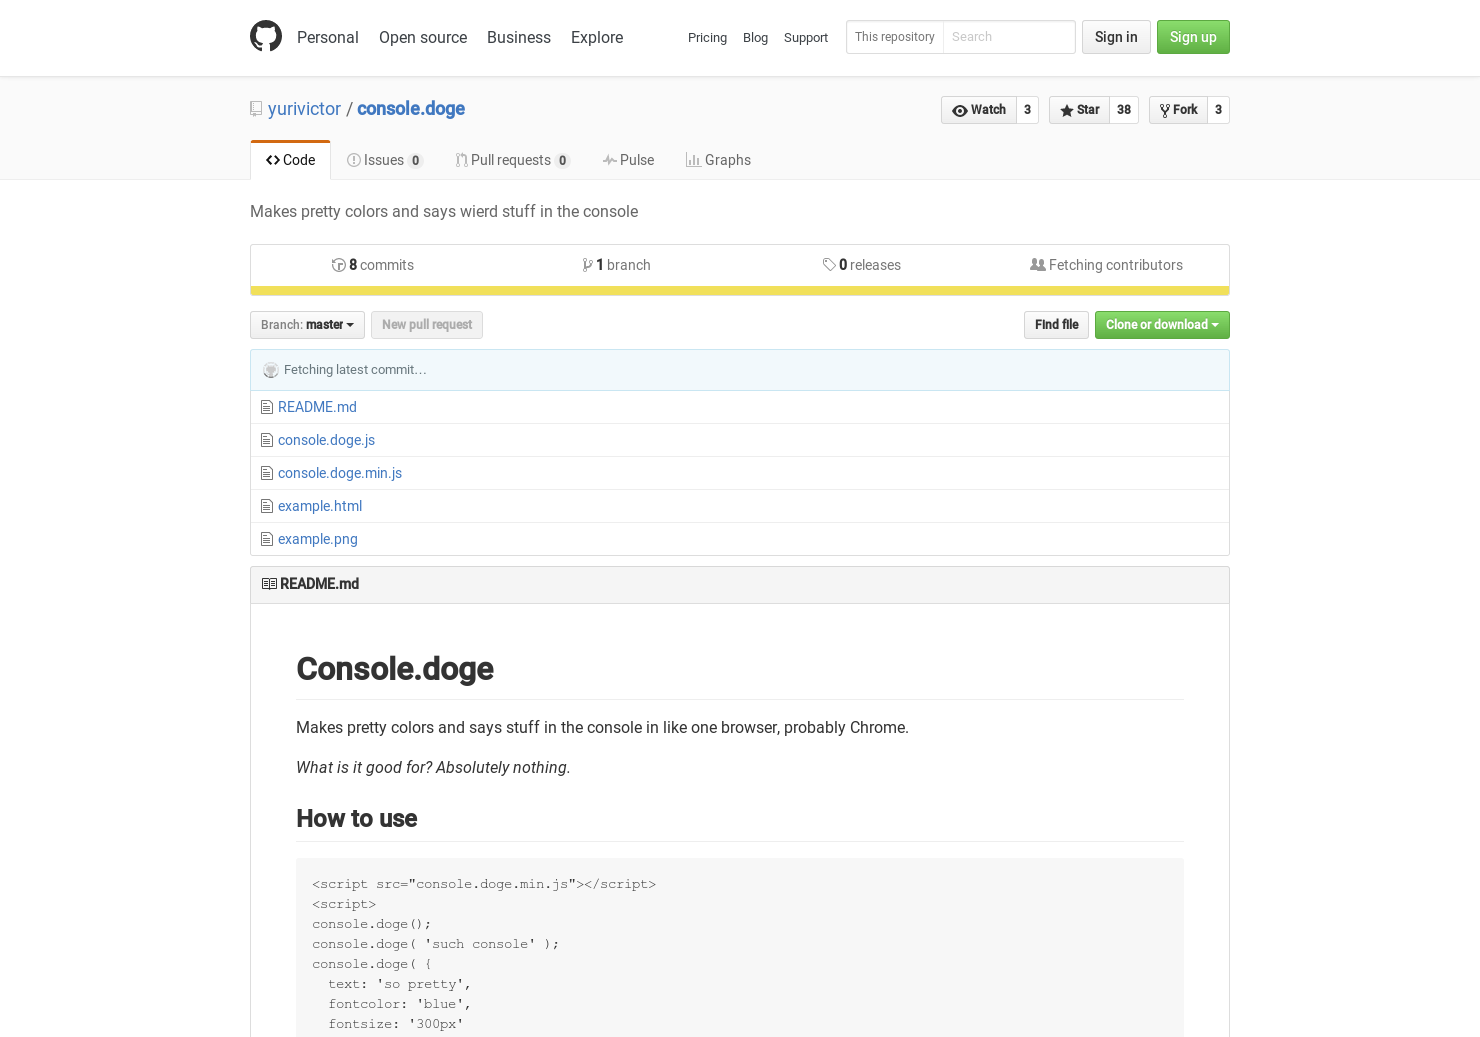Open the Clone or download dropdown

click(1162, 324)
